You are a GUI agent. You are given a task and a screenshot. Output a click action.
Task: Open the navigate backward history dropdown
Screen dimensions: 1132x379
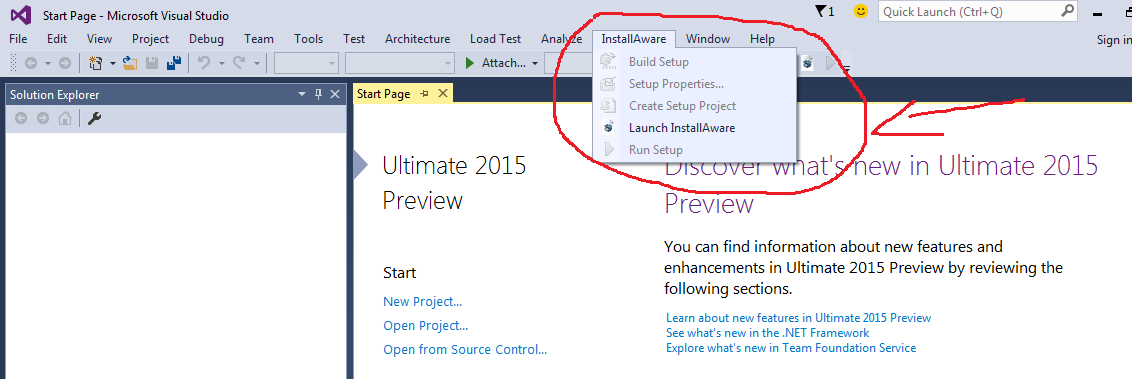coord(48,64)
